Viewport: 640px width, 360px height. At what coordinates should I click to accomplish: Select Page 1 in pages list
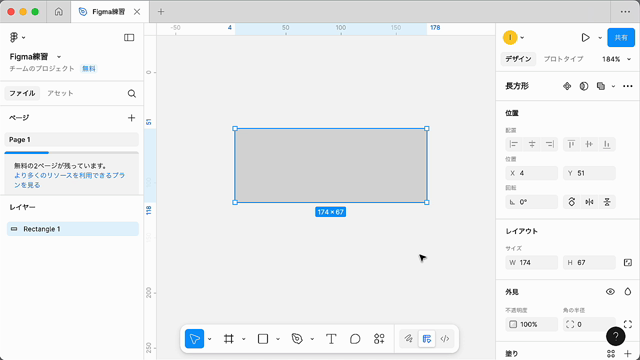(71, 140)
